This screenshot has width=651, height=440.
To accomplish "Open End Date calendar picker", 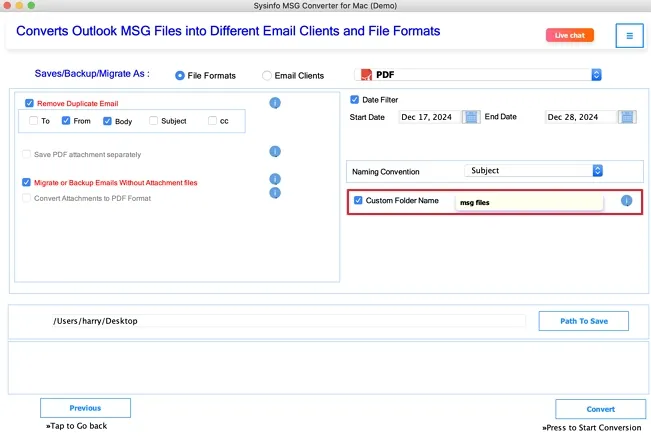I will coord(627,117).
